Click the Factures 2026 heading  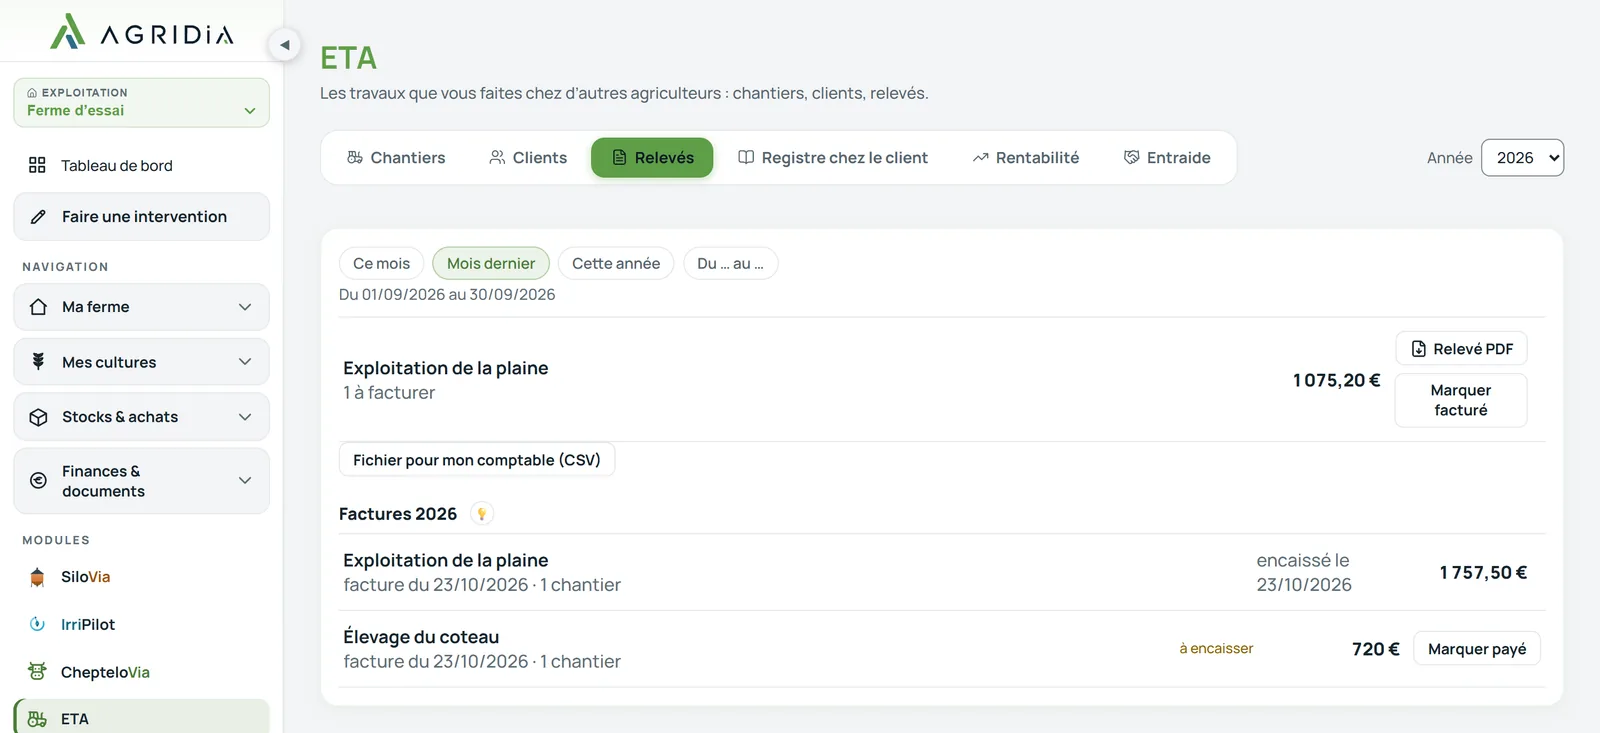pyautogui.click(x=398, y=514)
